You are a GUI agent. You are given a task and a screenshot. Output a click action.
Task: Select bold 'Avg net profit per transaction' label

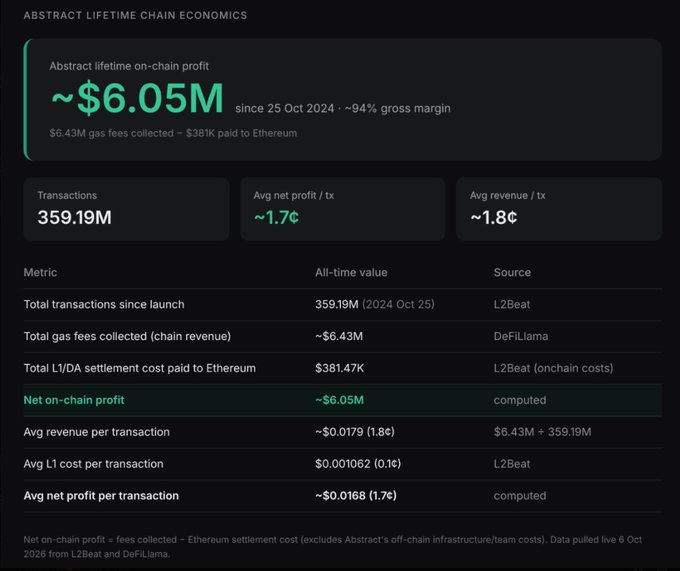coord(101,496)
